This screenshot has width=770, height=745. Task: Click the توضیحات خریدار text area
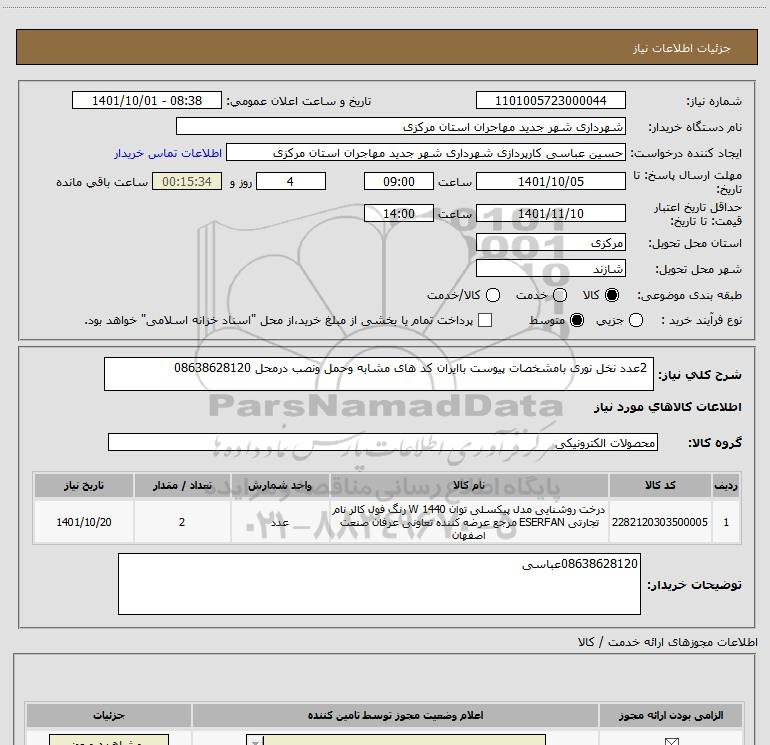click(x=379, y=584)
